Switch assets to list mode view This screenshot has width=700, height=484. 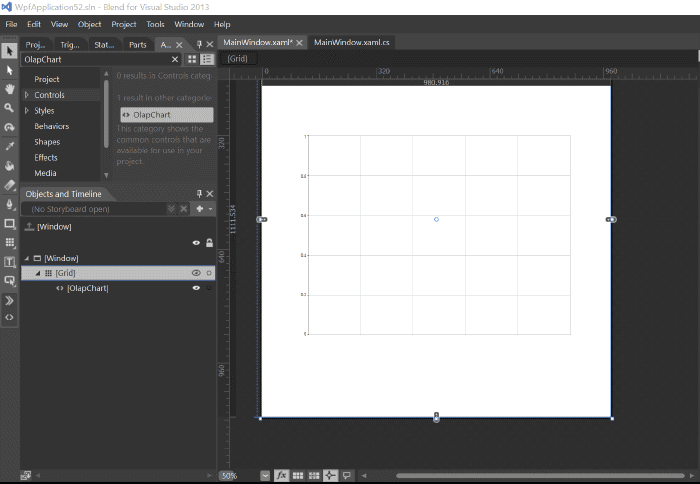[x=207, y=59]
